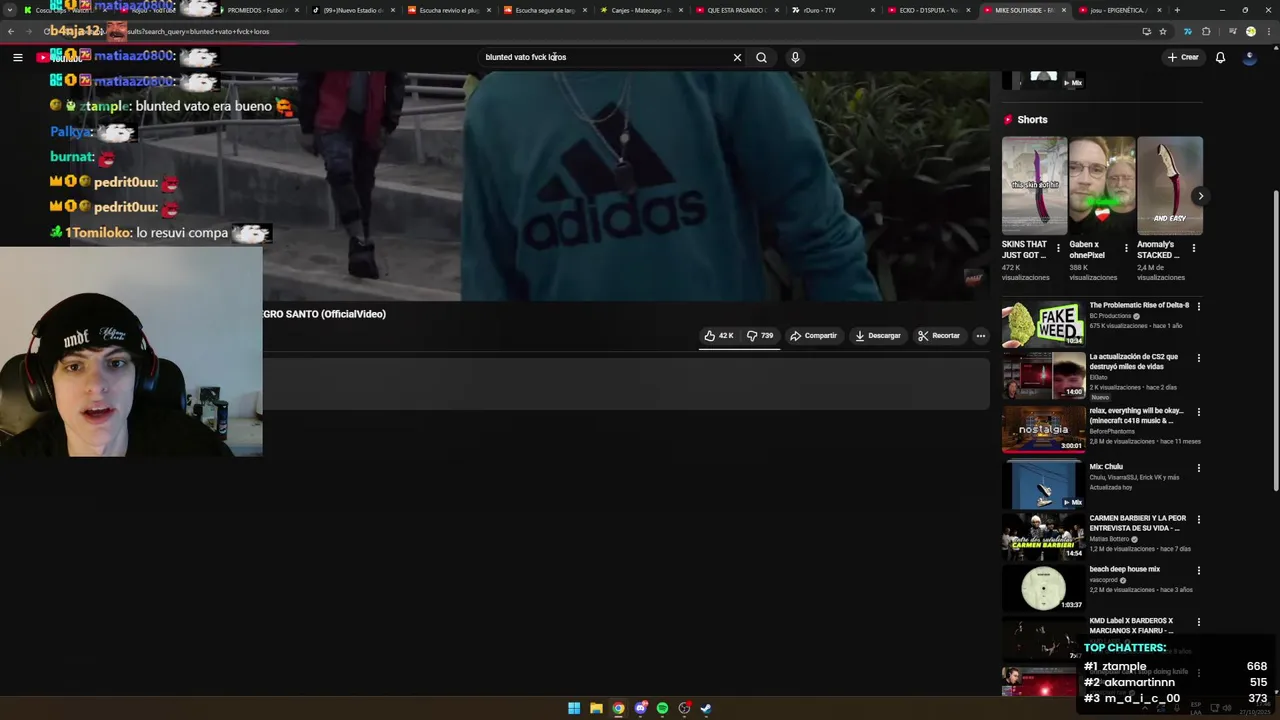Viewport: 1280px width, 720px height.
Task: Open Spotify from the taskbar
Action: tap(662, 708)
